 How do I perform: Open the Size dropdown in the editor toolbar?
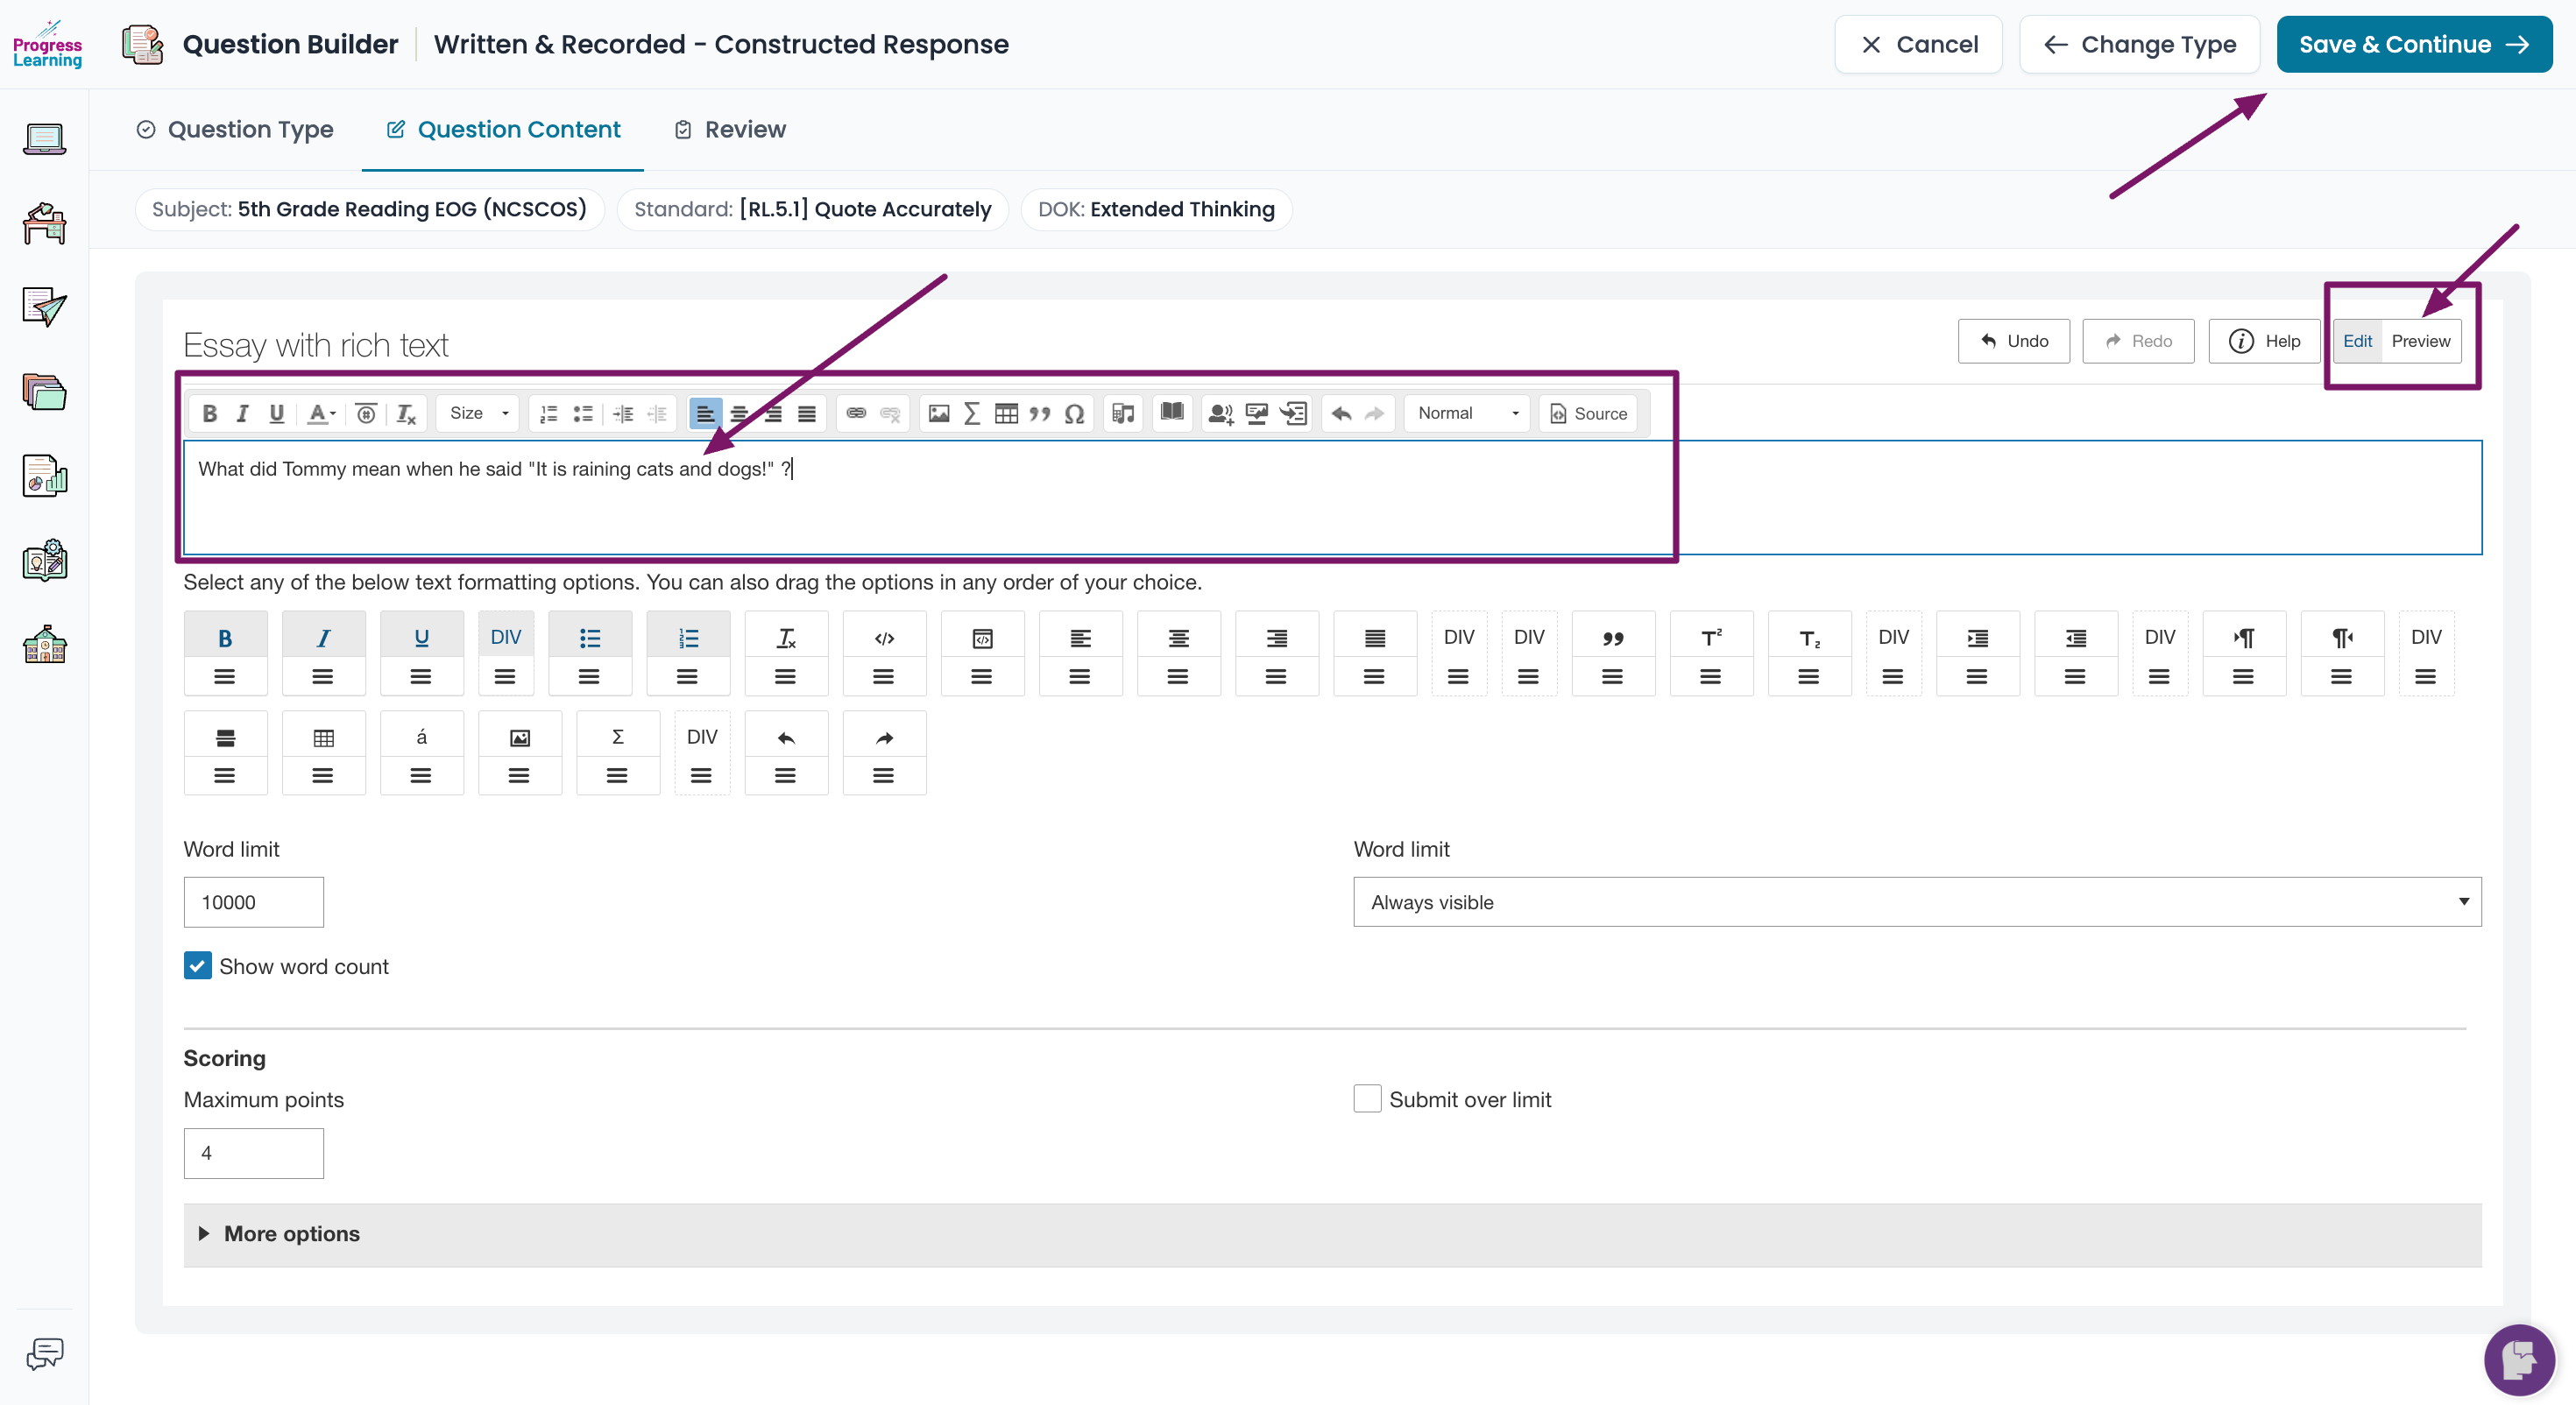pos(478,413)
